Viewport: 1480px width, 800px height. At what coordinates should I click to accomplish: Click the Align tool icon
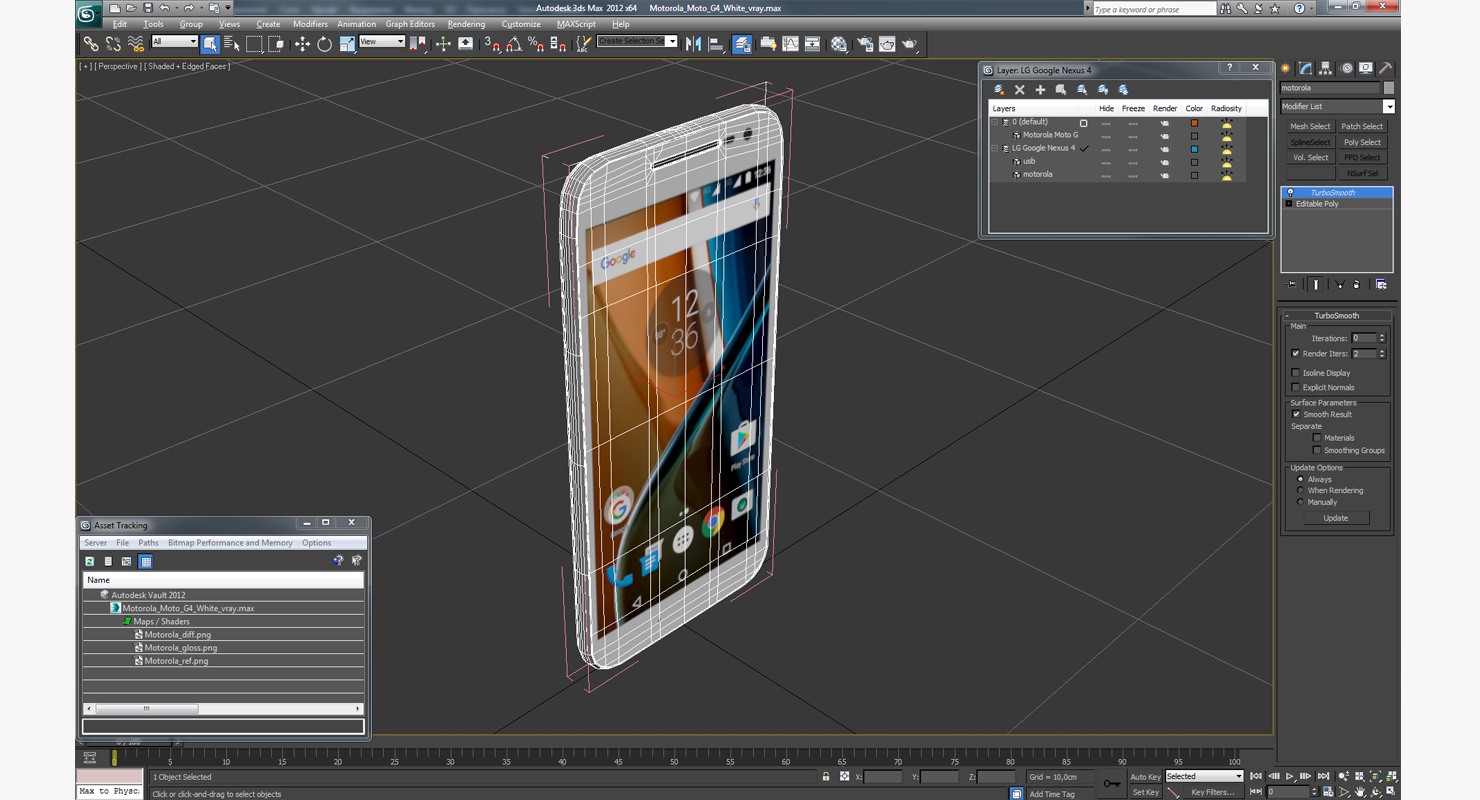pos(716,44)
